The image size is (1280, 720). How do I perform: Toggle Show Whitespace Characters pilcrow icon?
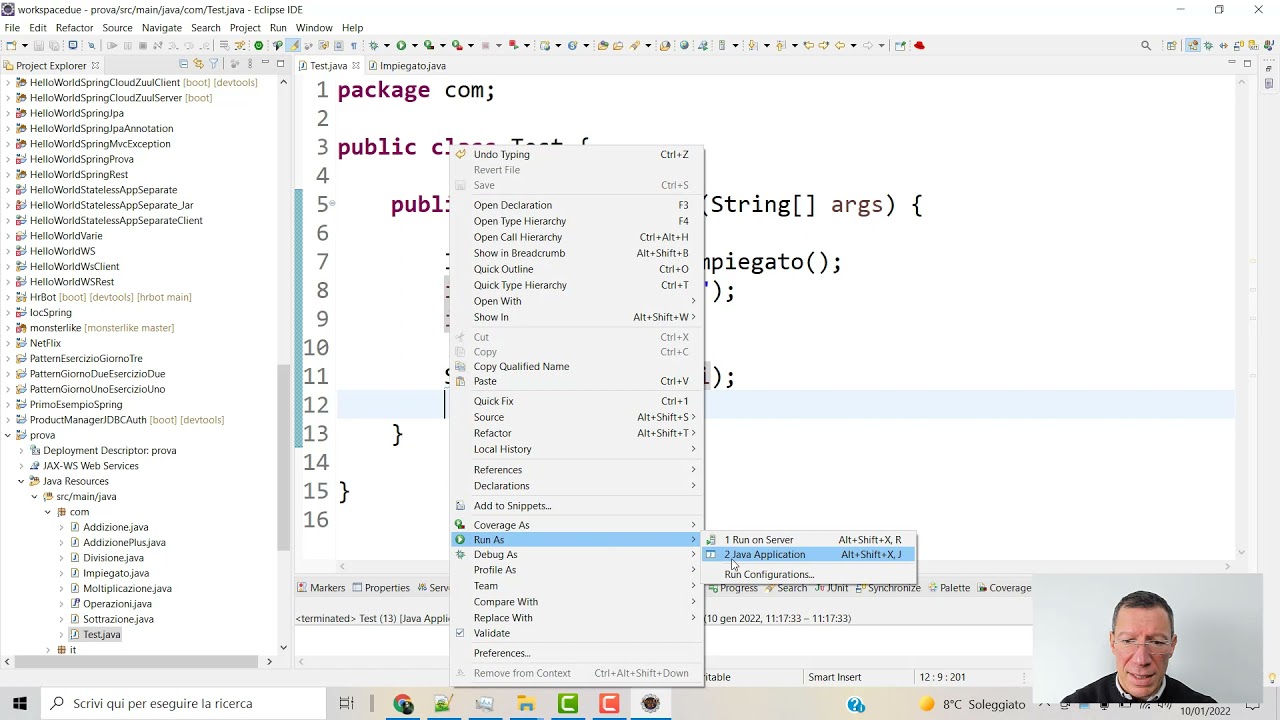[353, 45]
